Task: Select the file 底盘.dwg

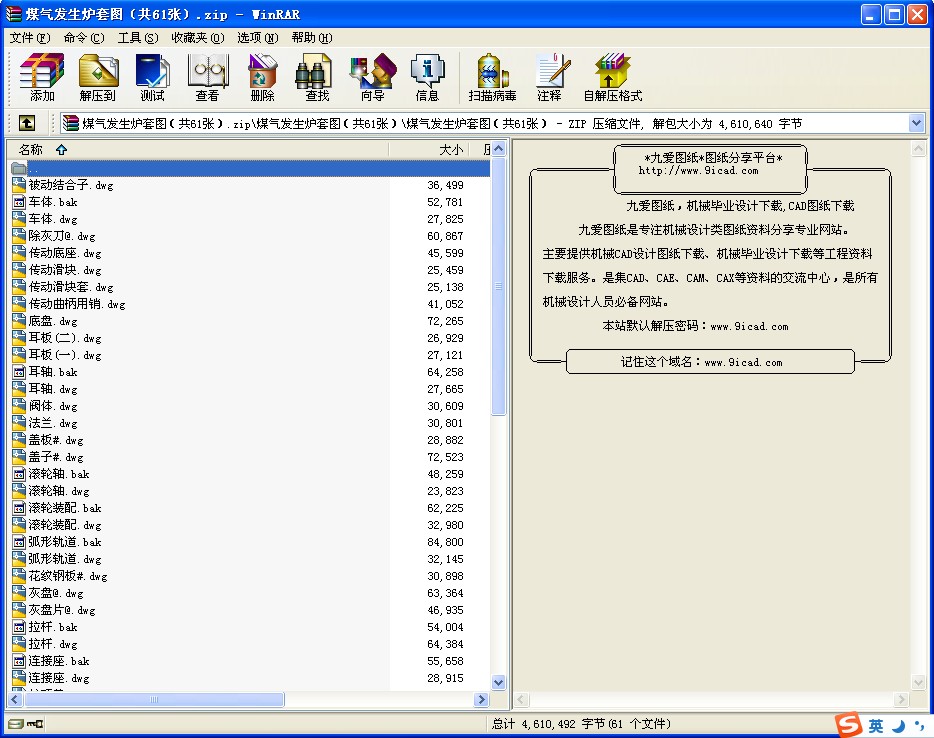Action: [x=53, y=321]
